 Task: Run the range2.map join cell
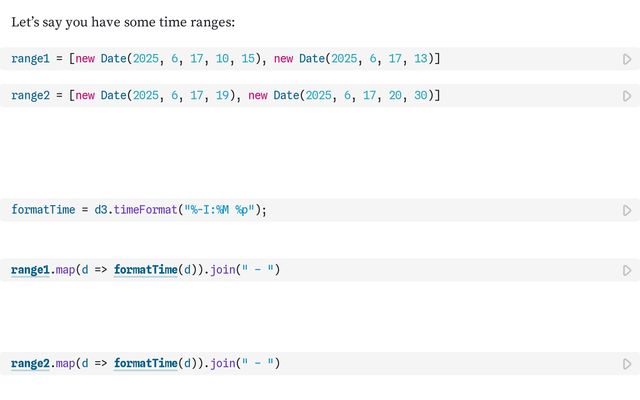(x=627, y=364)
